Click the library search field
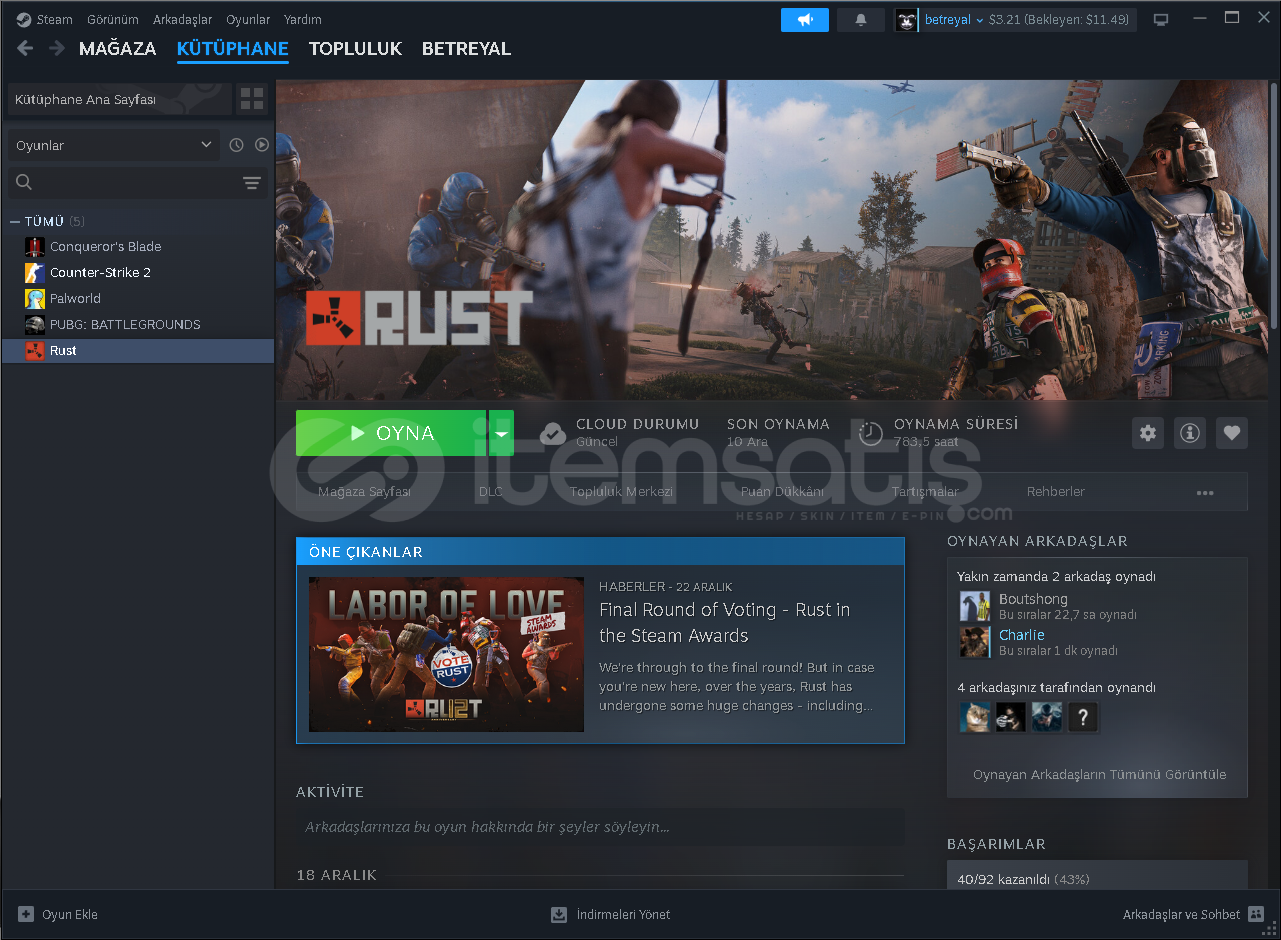This screenshot has width=1281, height=940. point(138,182)
